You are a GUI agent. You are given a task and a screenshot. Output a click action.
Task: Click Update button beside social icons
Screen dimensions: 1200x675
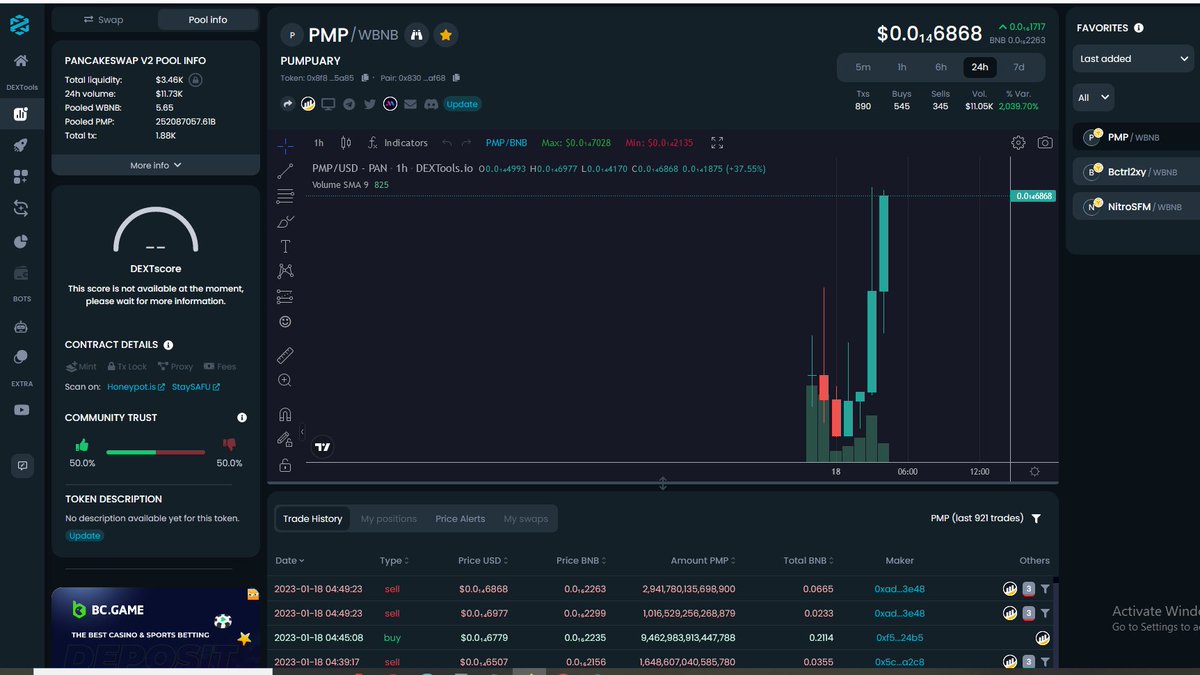pyautogui.click(x=462, y=104)
